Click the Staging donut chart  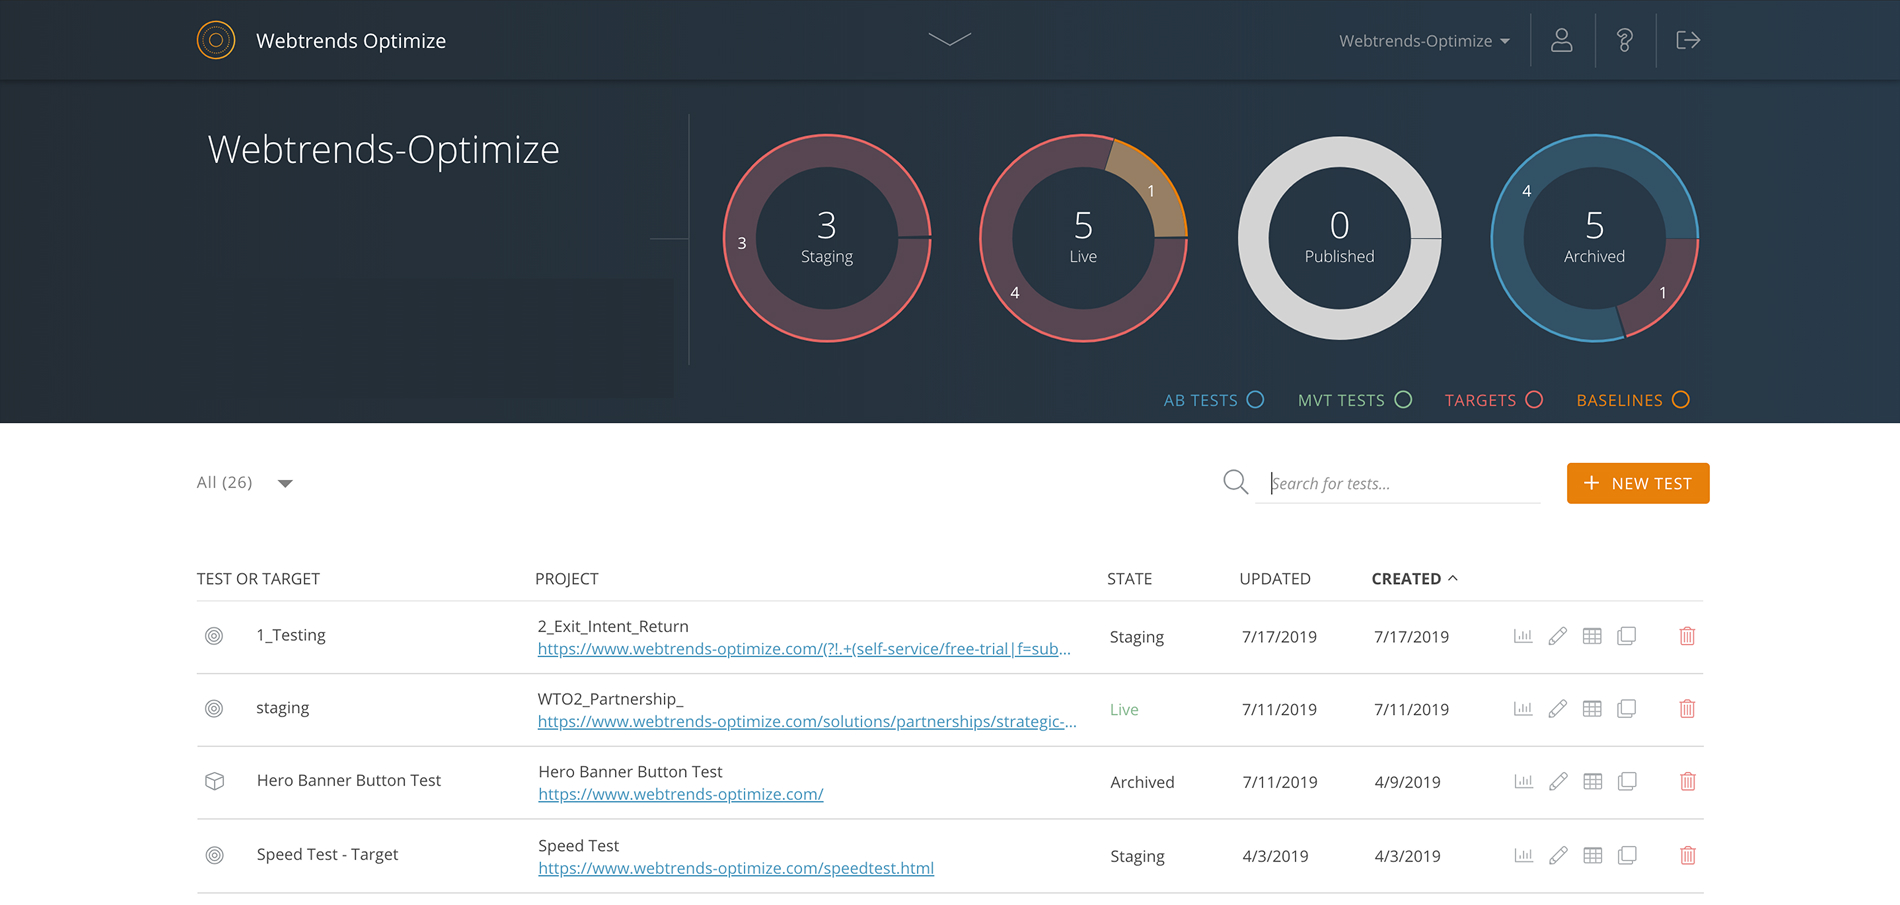point(827,238)
